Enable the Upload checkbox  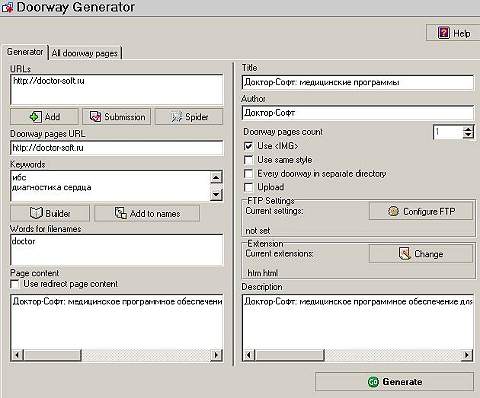pos(248,187)
